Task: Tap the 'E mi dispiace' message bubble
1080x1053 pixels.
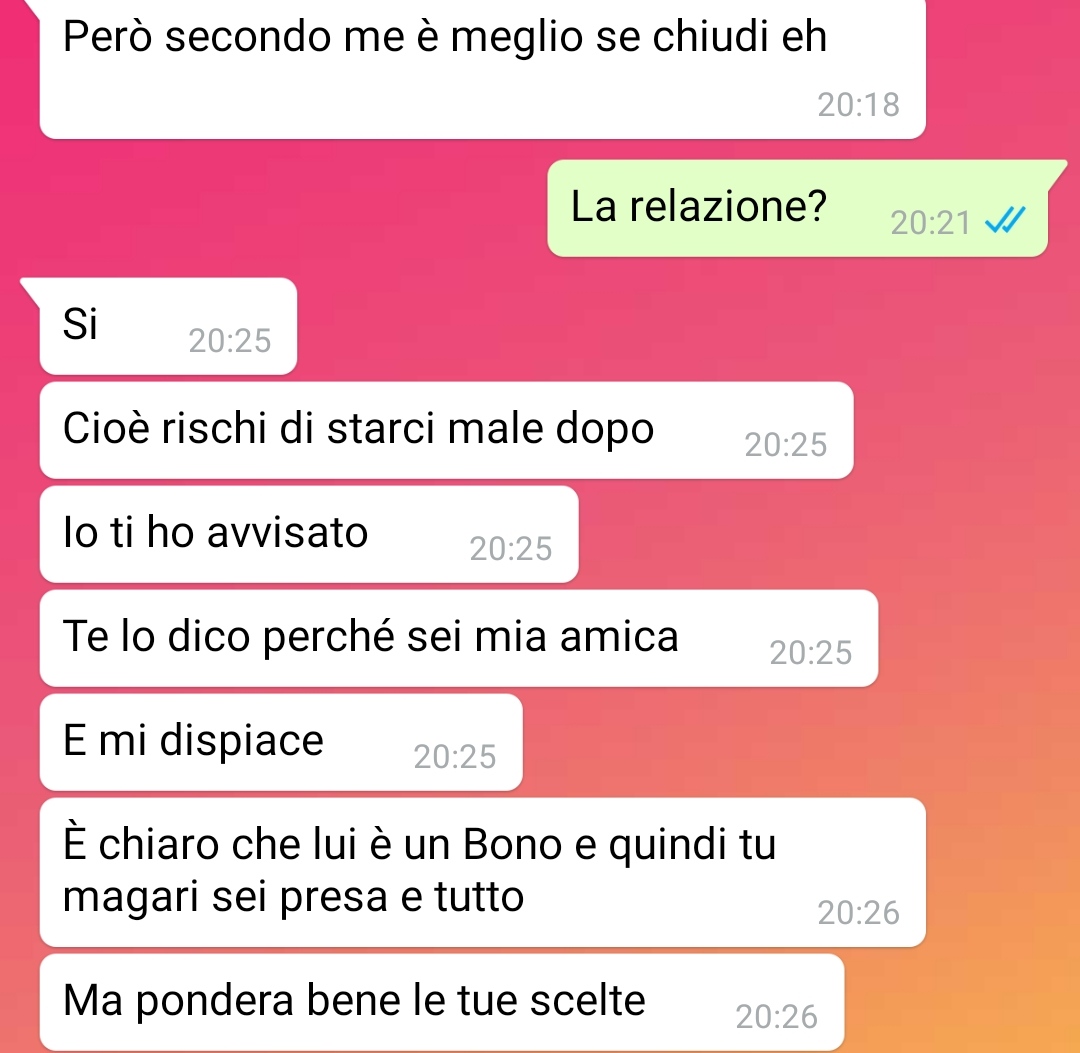Action: 281,742
